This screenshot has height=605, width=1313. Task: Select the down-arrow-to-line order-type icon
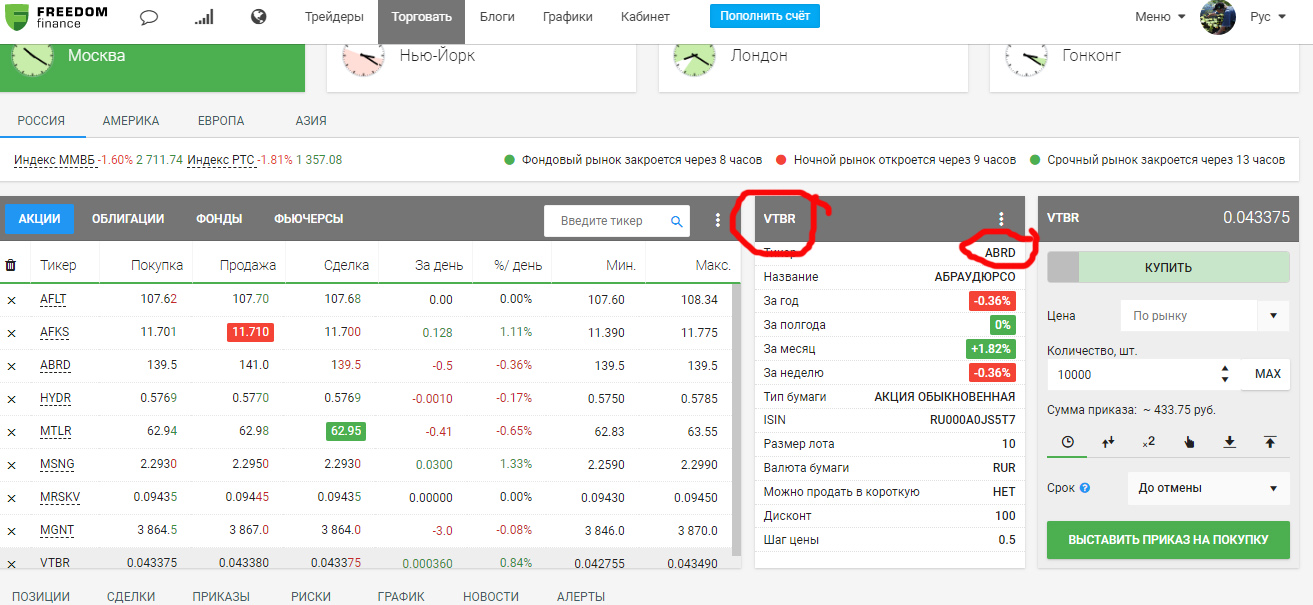point(1229,441)
